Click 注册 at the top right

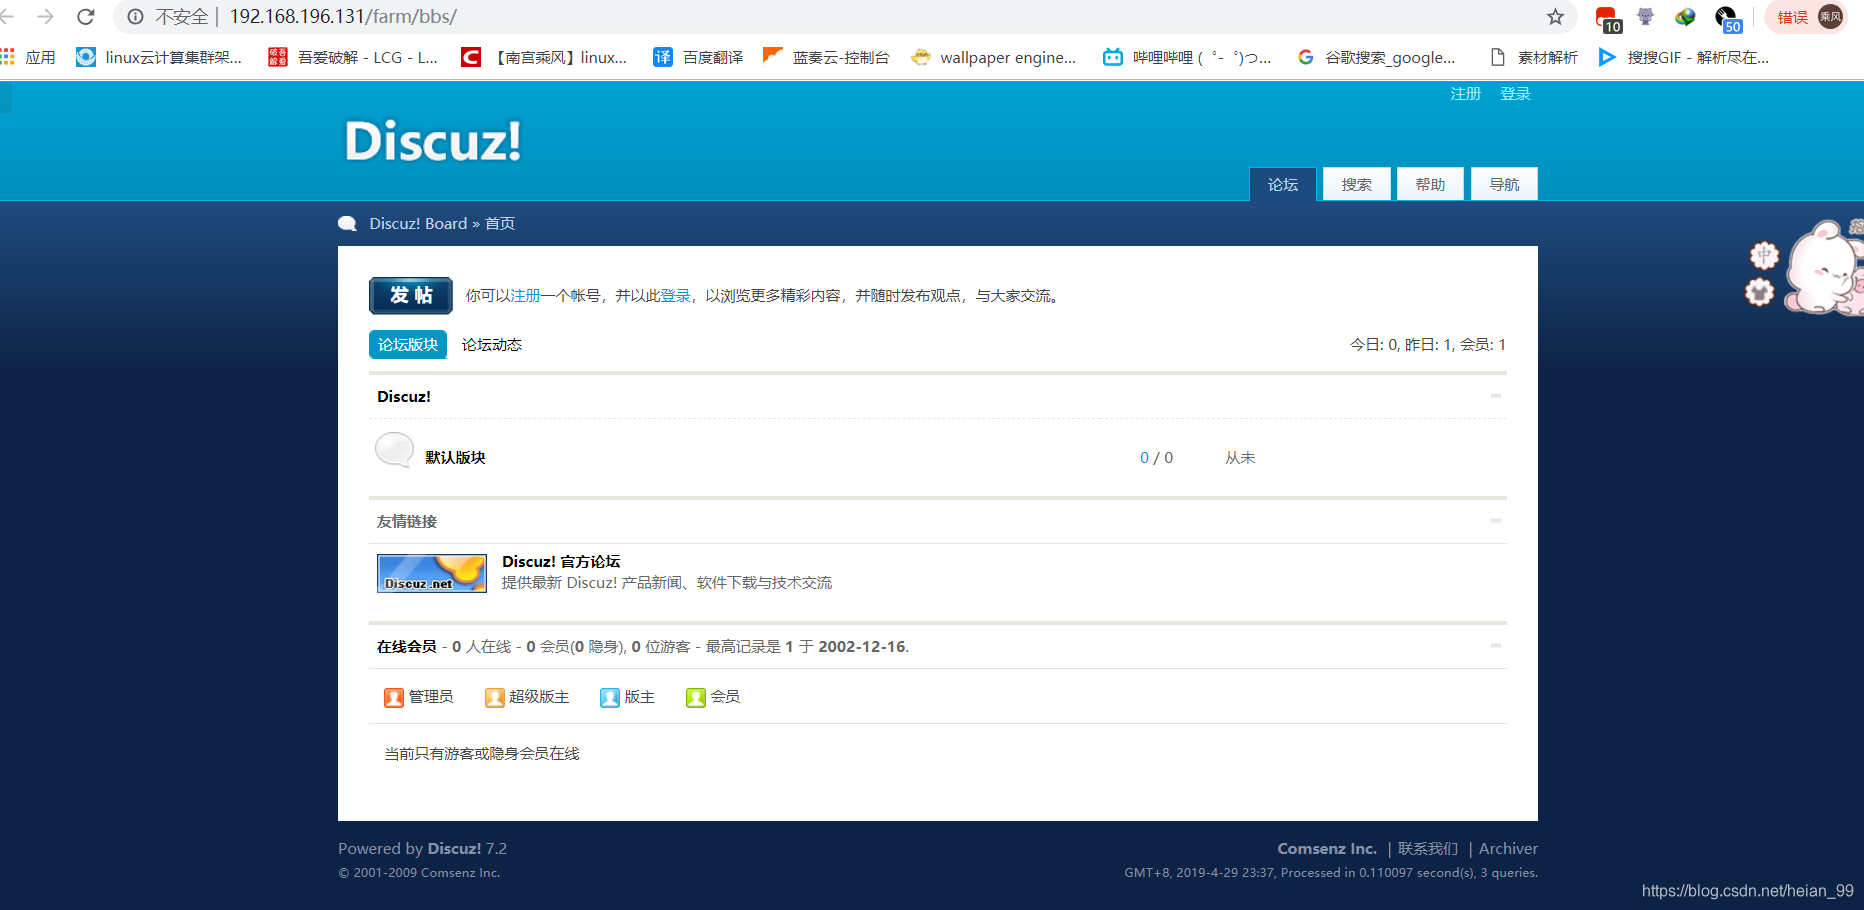(1465, 93)
